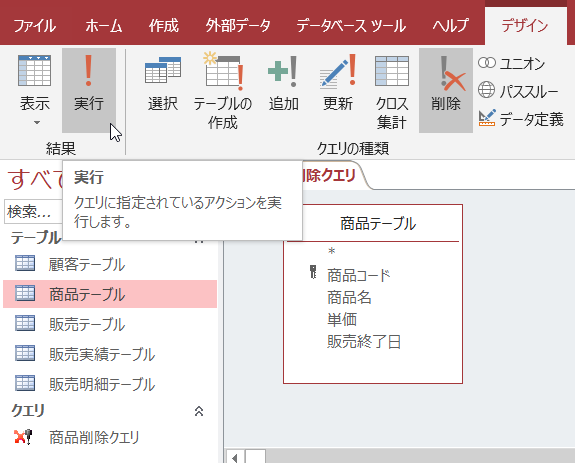Image resolution: width=575 pixels, height=463 pixels.
Task: Click the 販売明細テーブル table icon
Action: click(25, 383)
